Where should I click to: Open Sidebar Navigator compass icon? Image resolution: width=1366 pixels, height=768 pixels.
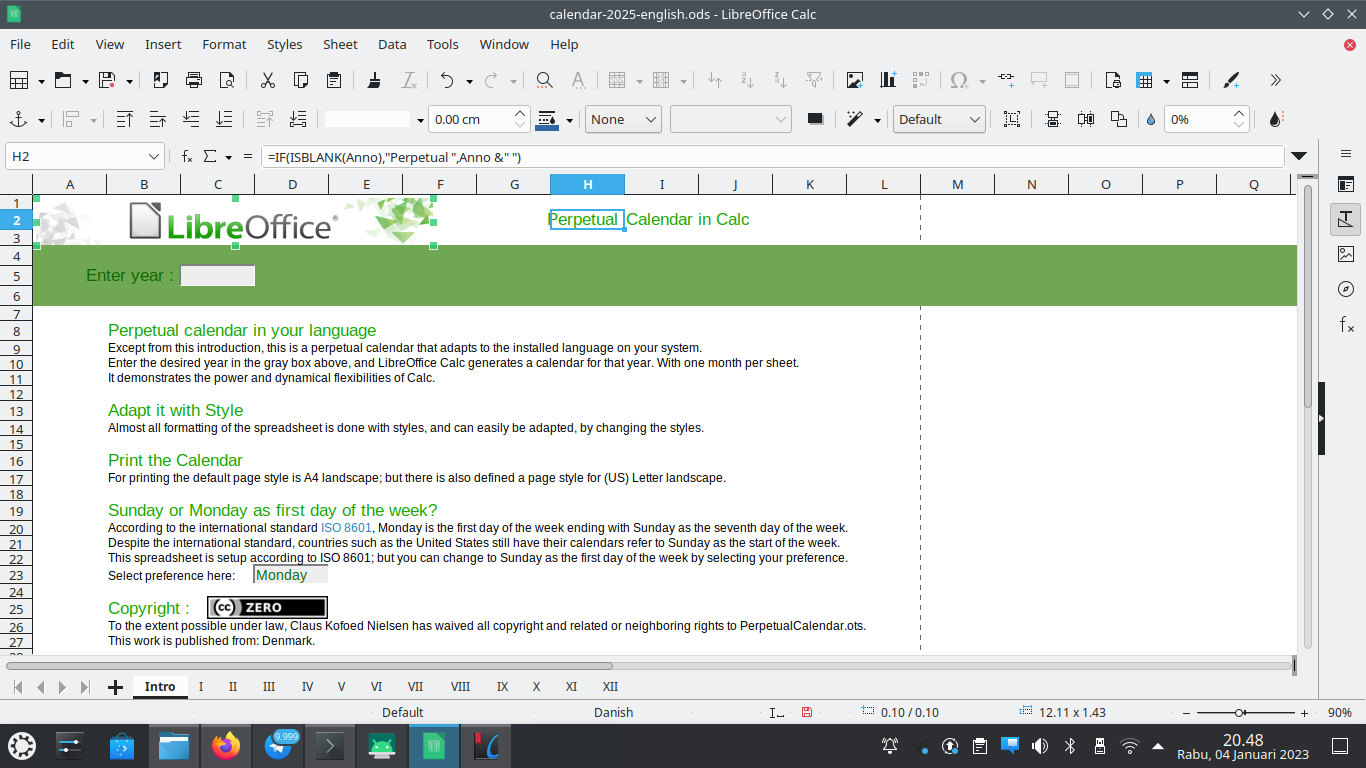1346,289
